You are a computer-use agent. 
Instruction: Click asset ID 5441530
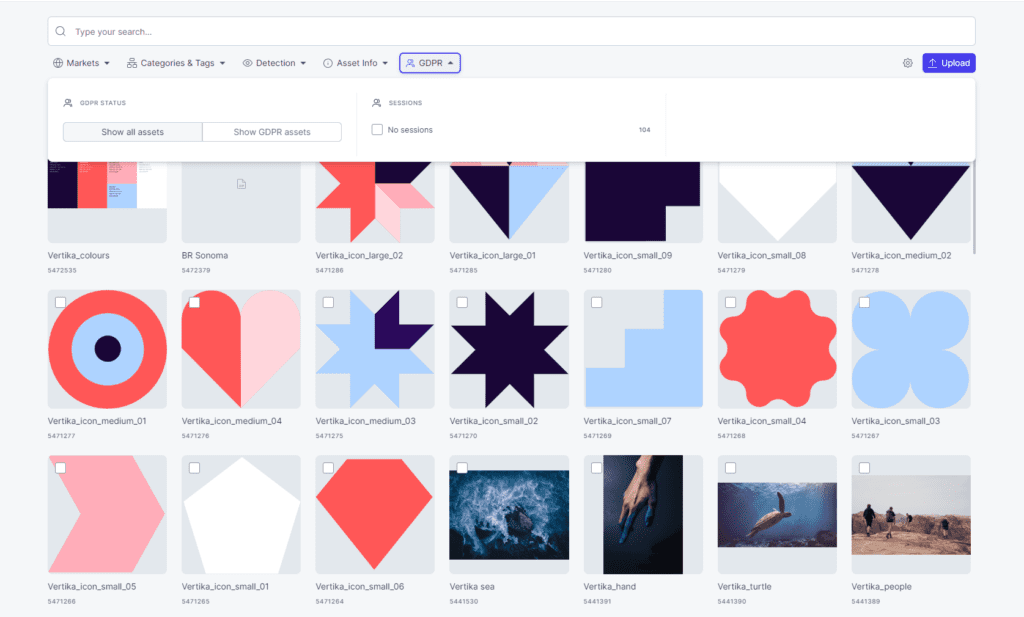464,601
